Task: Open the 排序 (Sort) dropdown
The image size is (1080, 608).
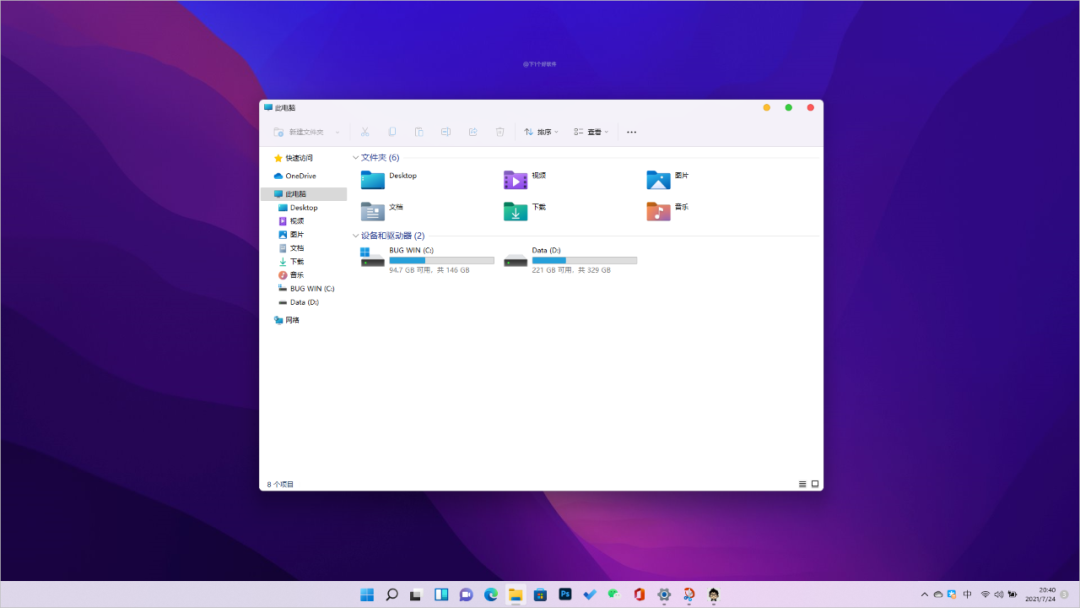Action: 541,132
